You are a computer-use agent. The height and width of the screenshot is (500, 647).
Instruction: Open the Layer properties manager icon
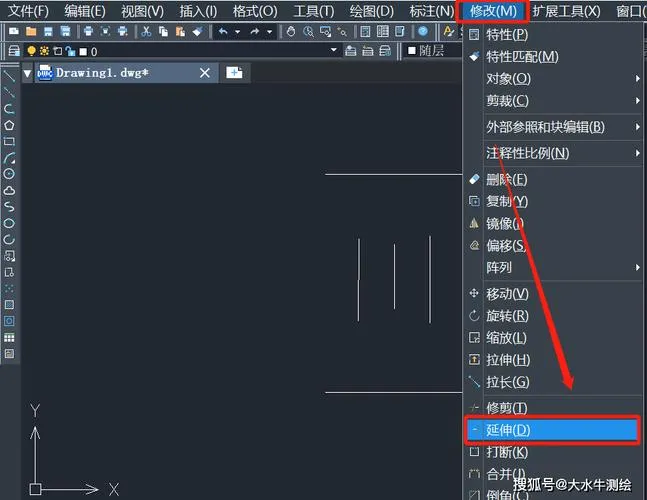pos(14,51)
